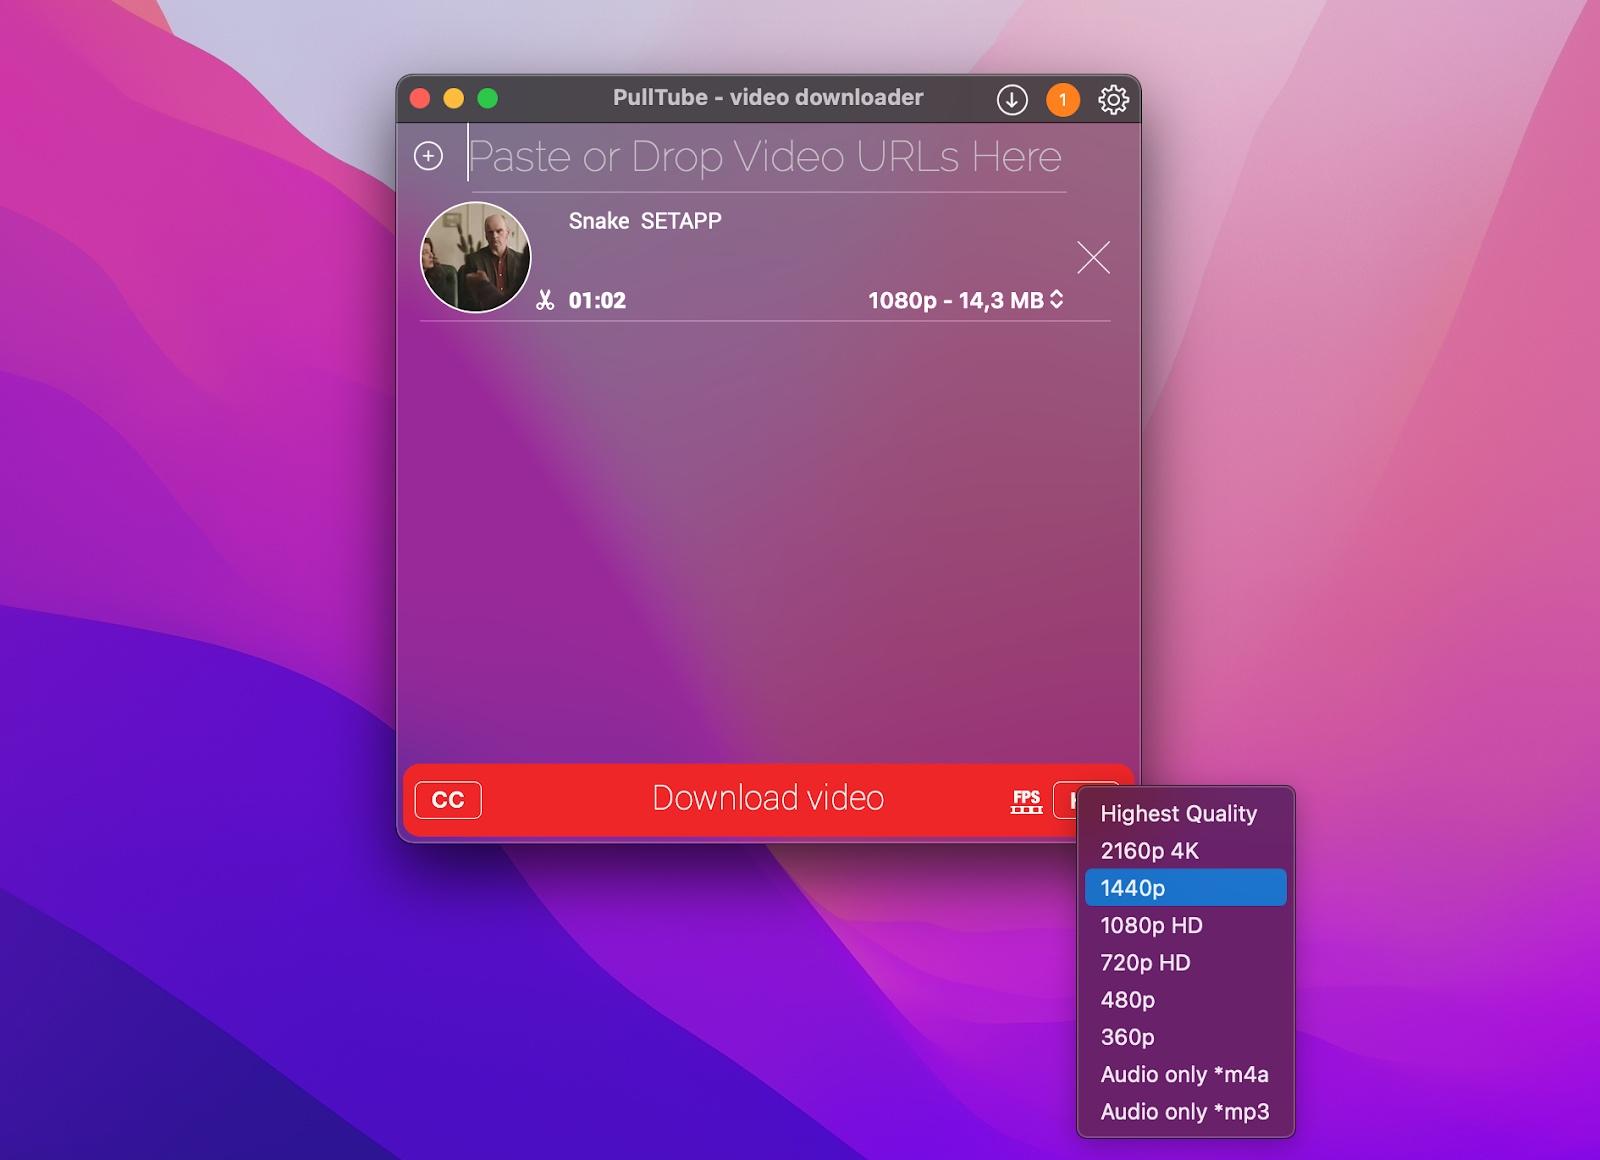The image size is (1600, 1160).
Task: Expand the 1080p - 14,3 MB selector
Action: pos(965,300)
